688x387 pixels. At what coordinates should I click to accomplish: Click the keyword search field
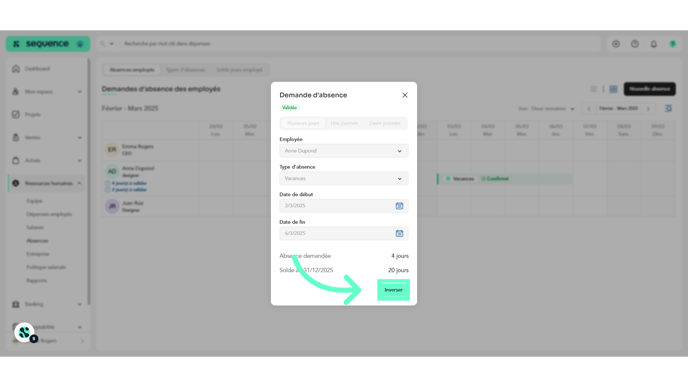coord(360,44)
